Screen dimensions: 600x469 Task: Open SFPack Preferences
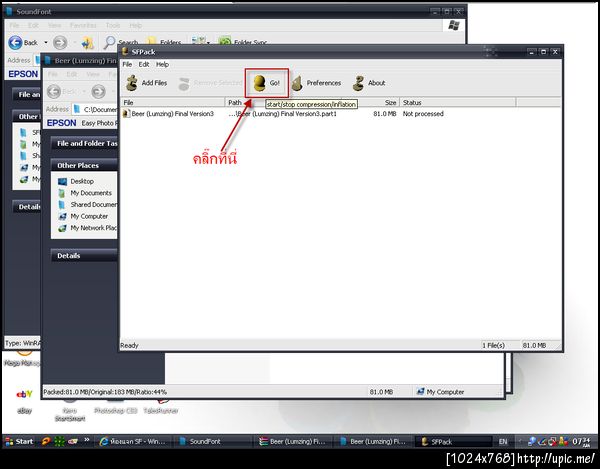[316, 83]
